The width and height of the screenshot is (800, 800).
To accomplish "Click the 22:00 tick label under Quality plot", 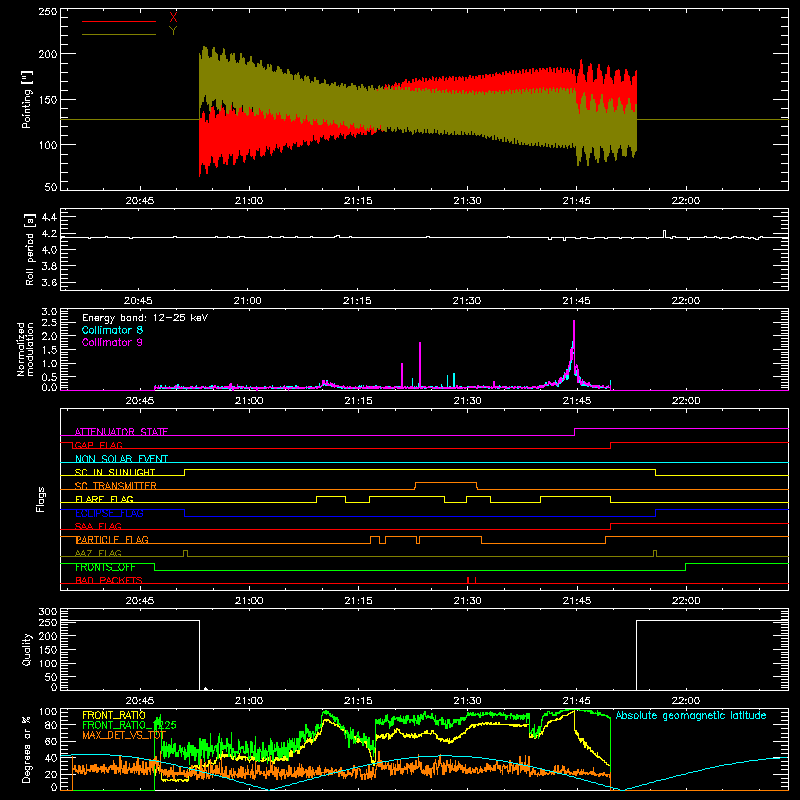I will (x=686, y=701).
